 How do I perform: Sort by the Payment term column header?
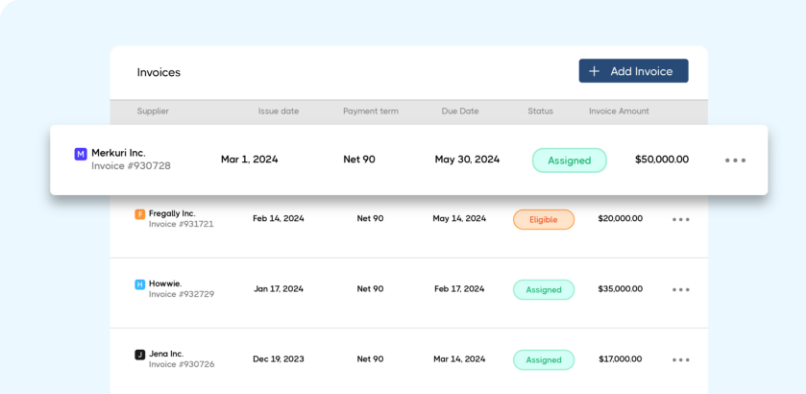tap(371, 112)
